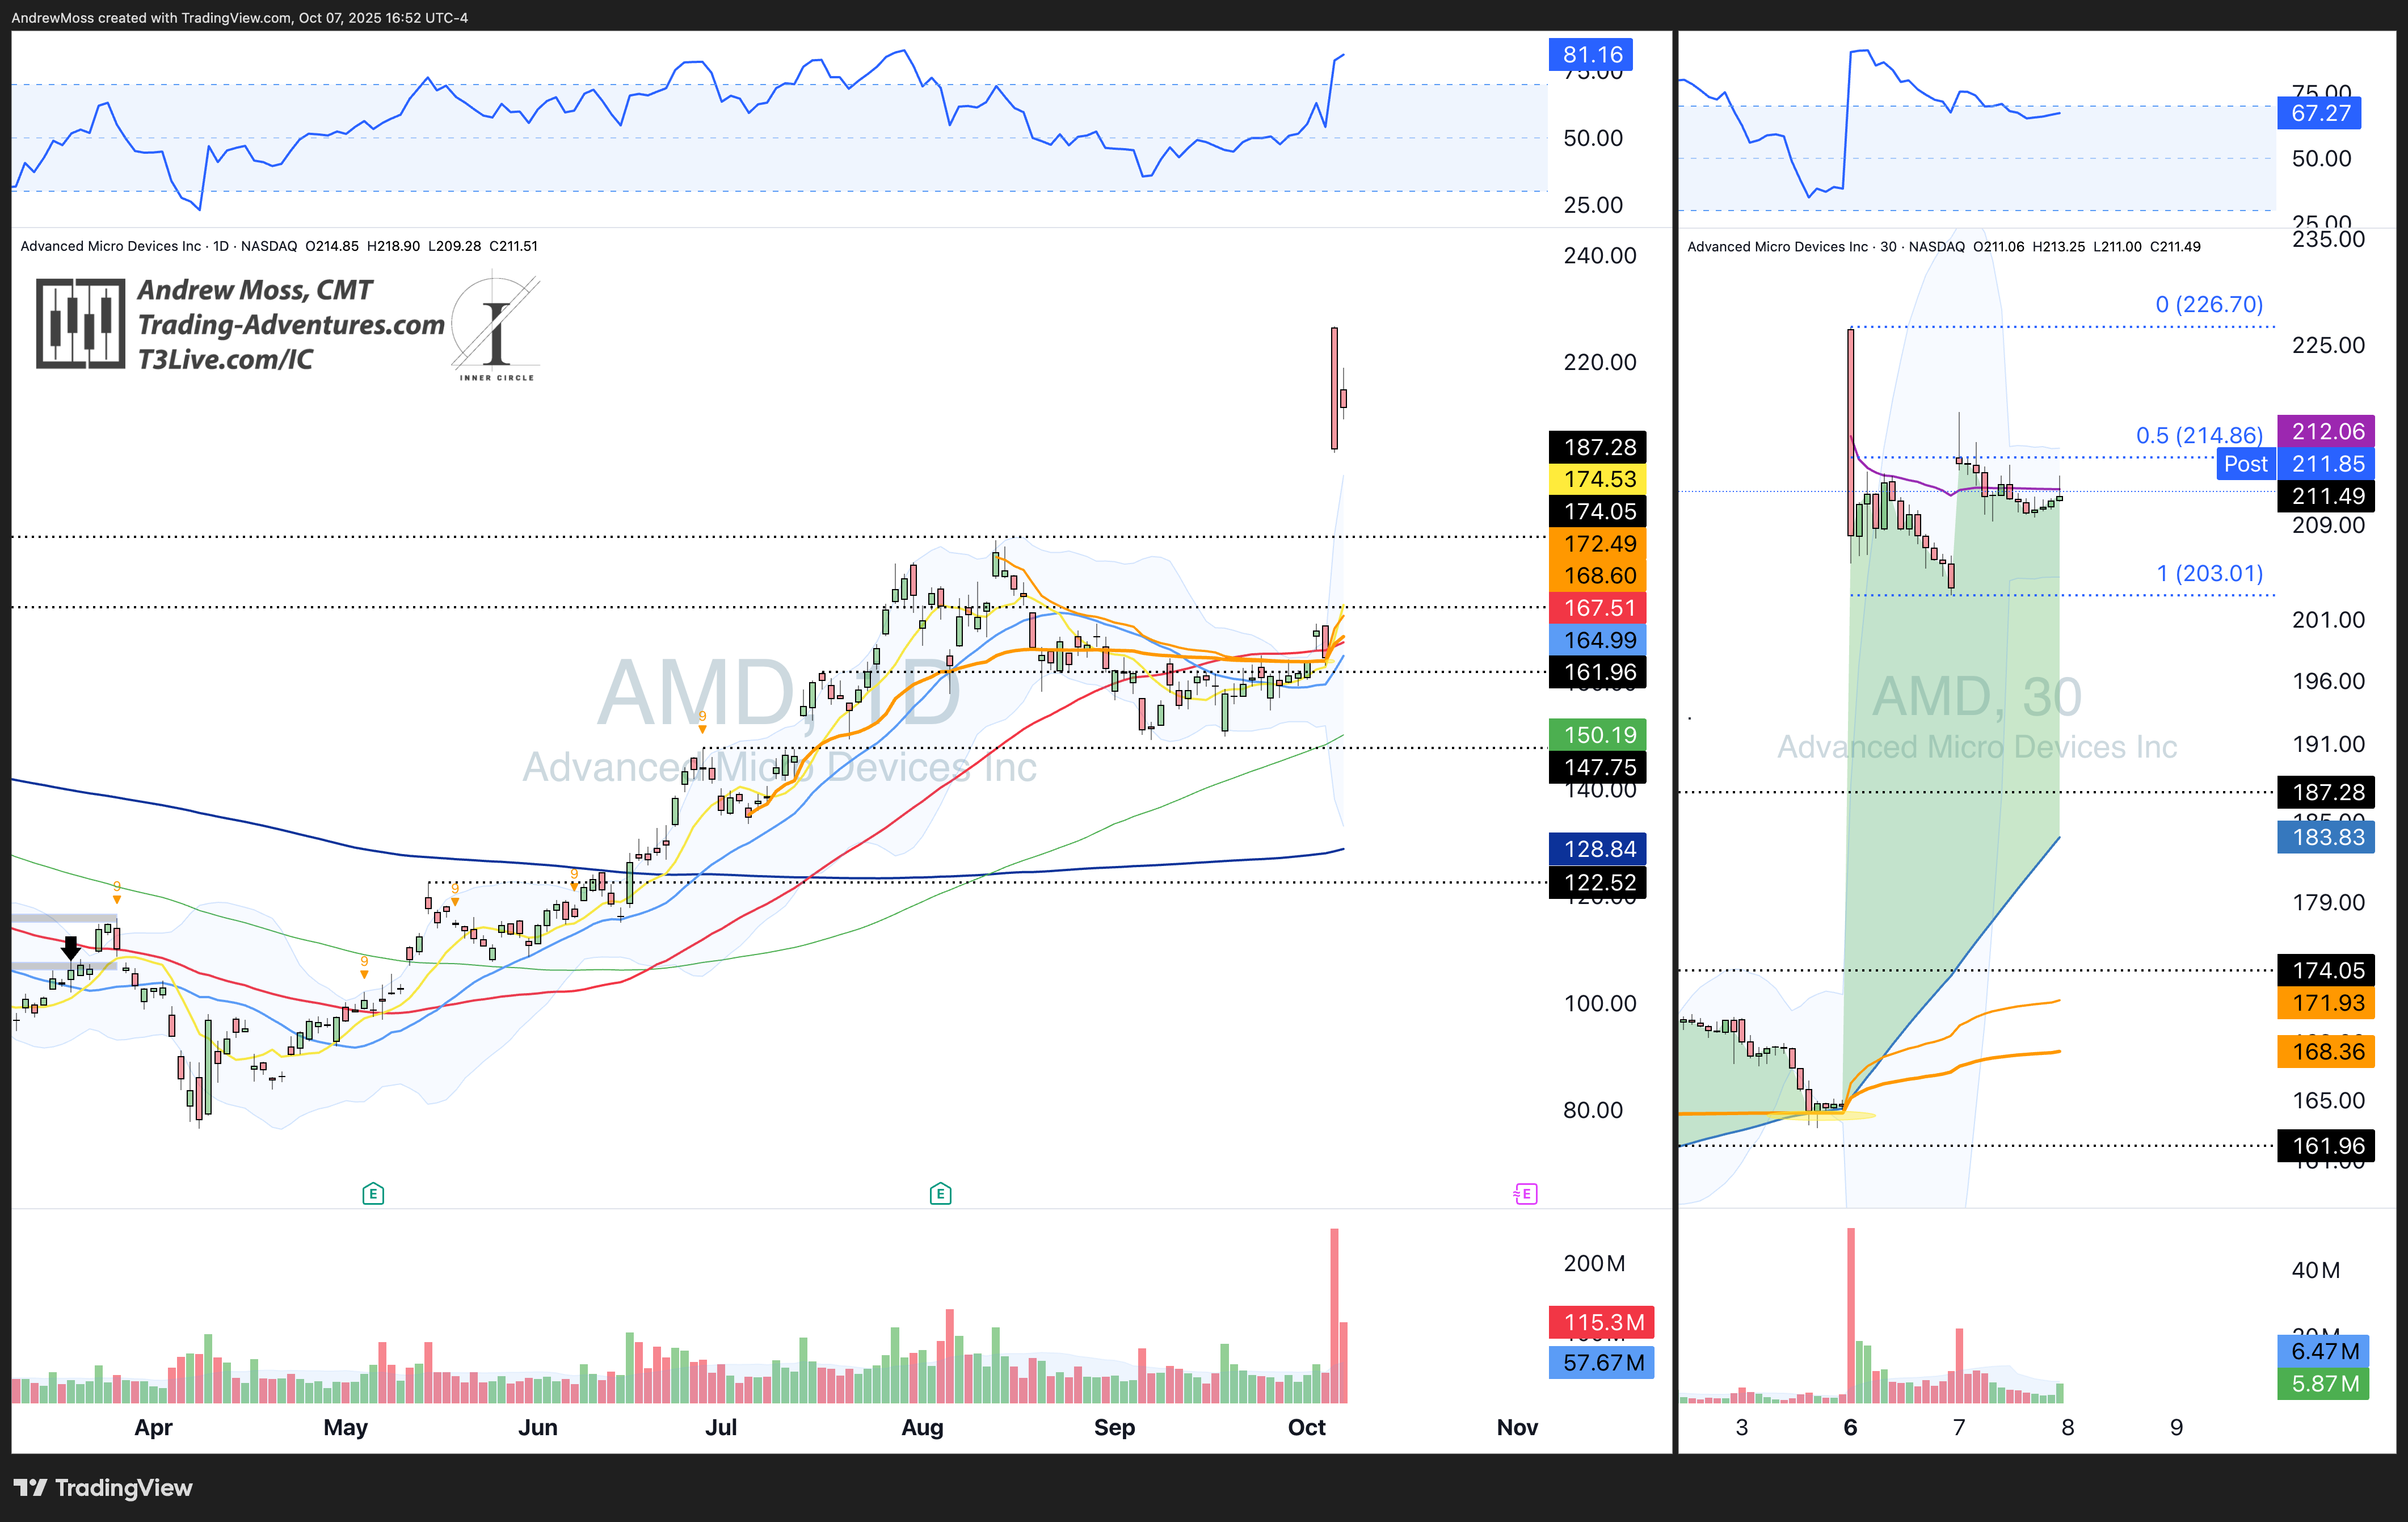Click the Oct label on the time axis
The width and height of the screenshot is (2408, 1522).
[1306, 1427]
